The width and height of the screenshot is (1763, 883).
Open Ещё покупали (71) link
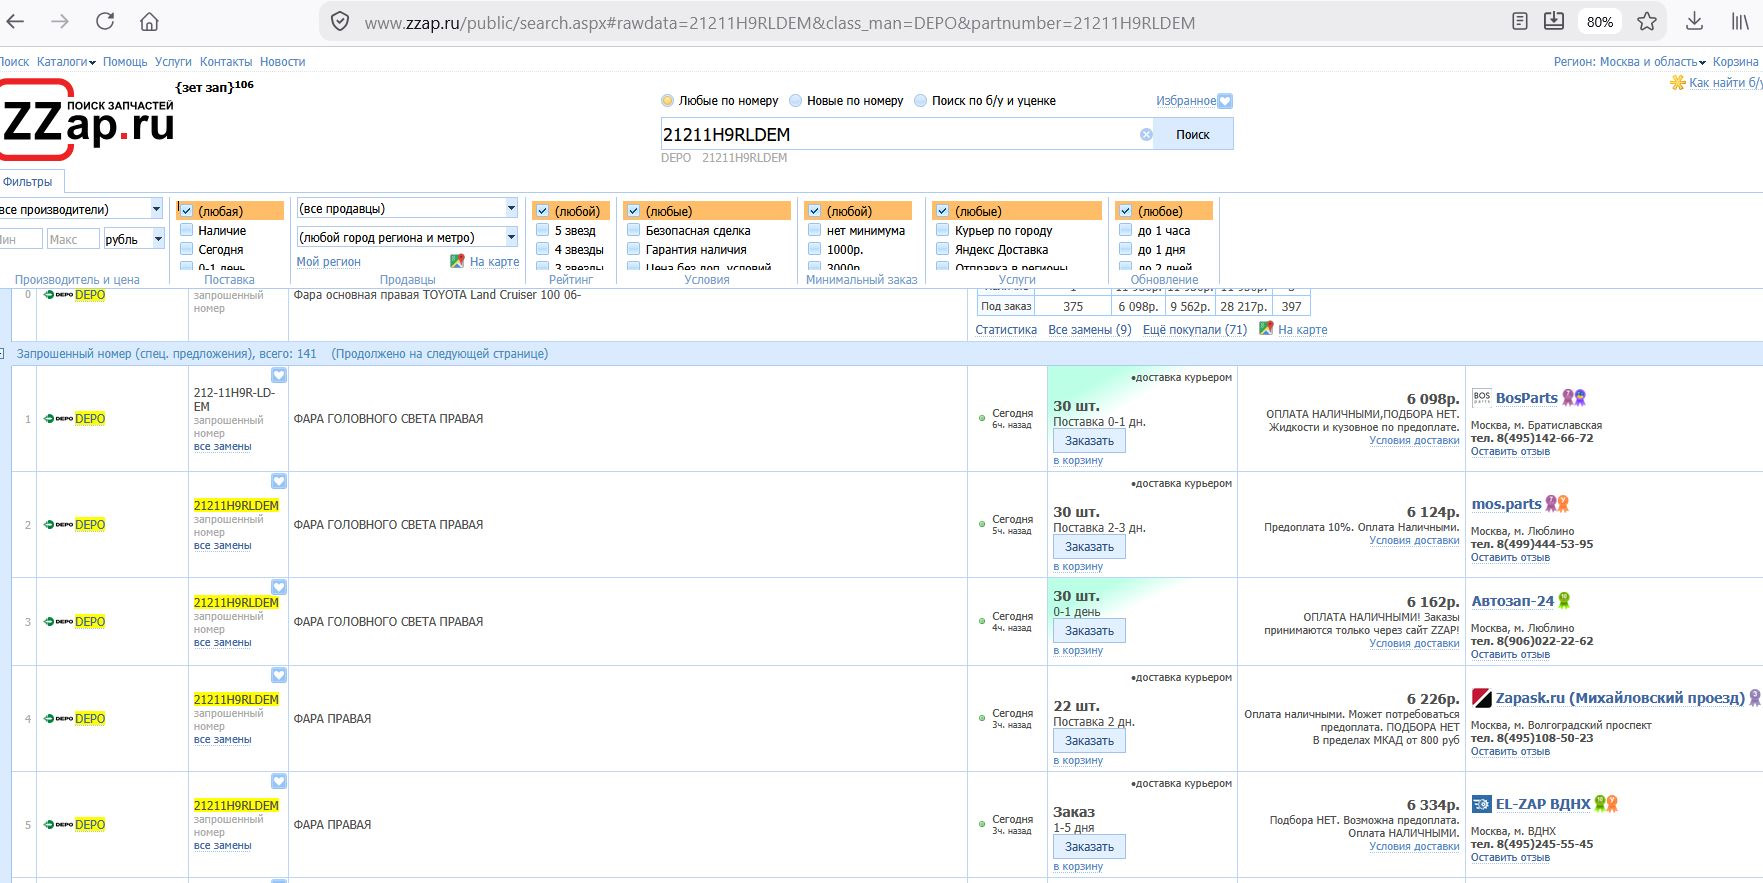(x=1195, y=330)
